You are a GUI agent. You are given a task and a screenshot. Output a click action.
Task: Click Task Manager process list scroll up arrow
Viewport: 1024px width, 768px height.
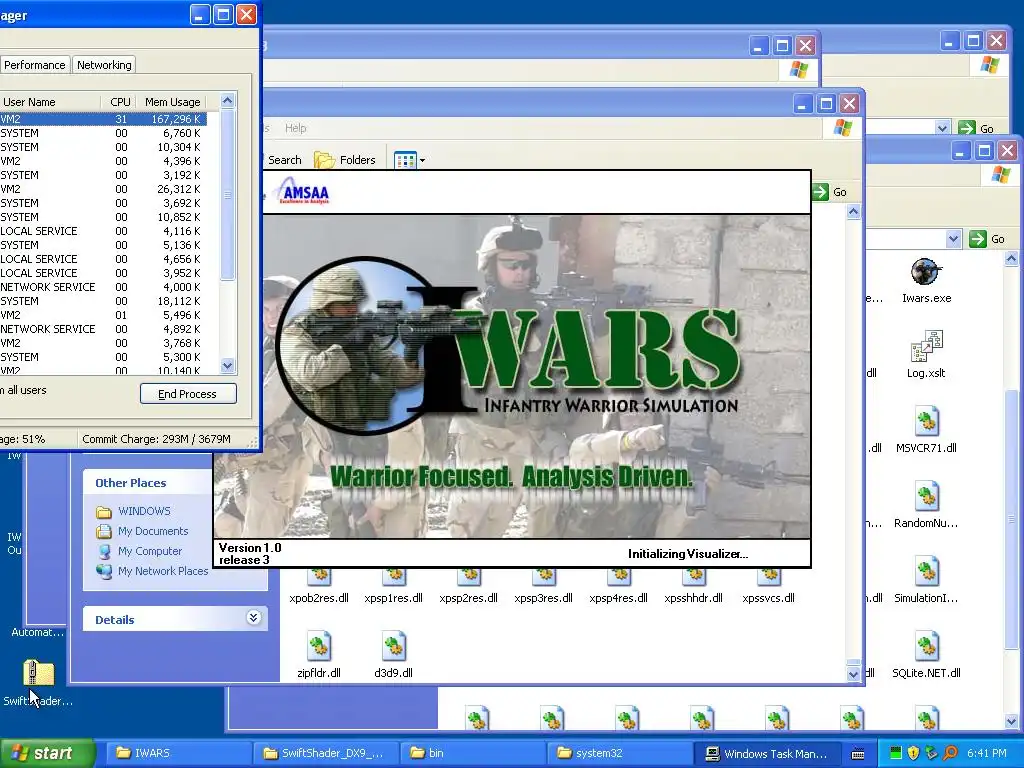pos(227,101)
